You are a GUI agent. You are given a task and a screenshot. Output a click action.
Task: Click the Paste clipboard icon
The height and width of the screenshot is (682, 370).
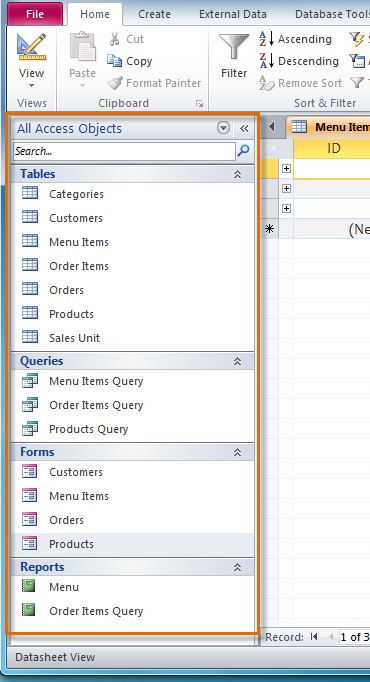[83, 47]
